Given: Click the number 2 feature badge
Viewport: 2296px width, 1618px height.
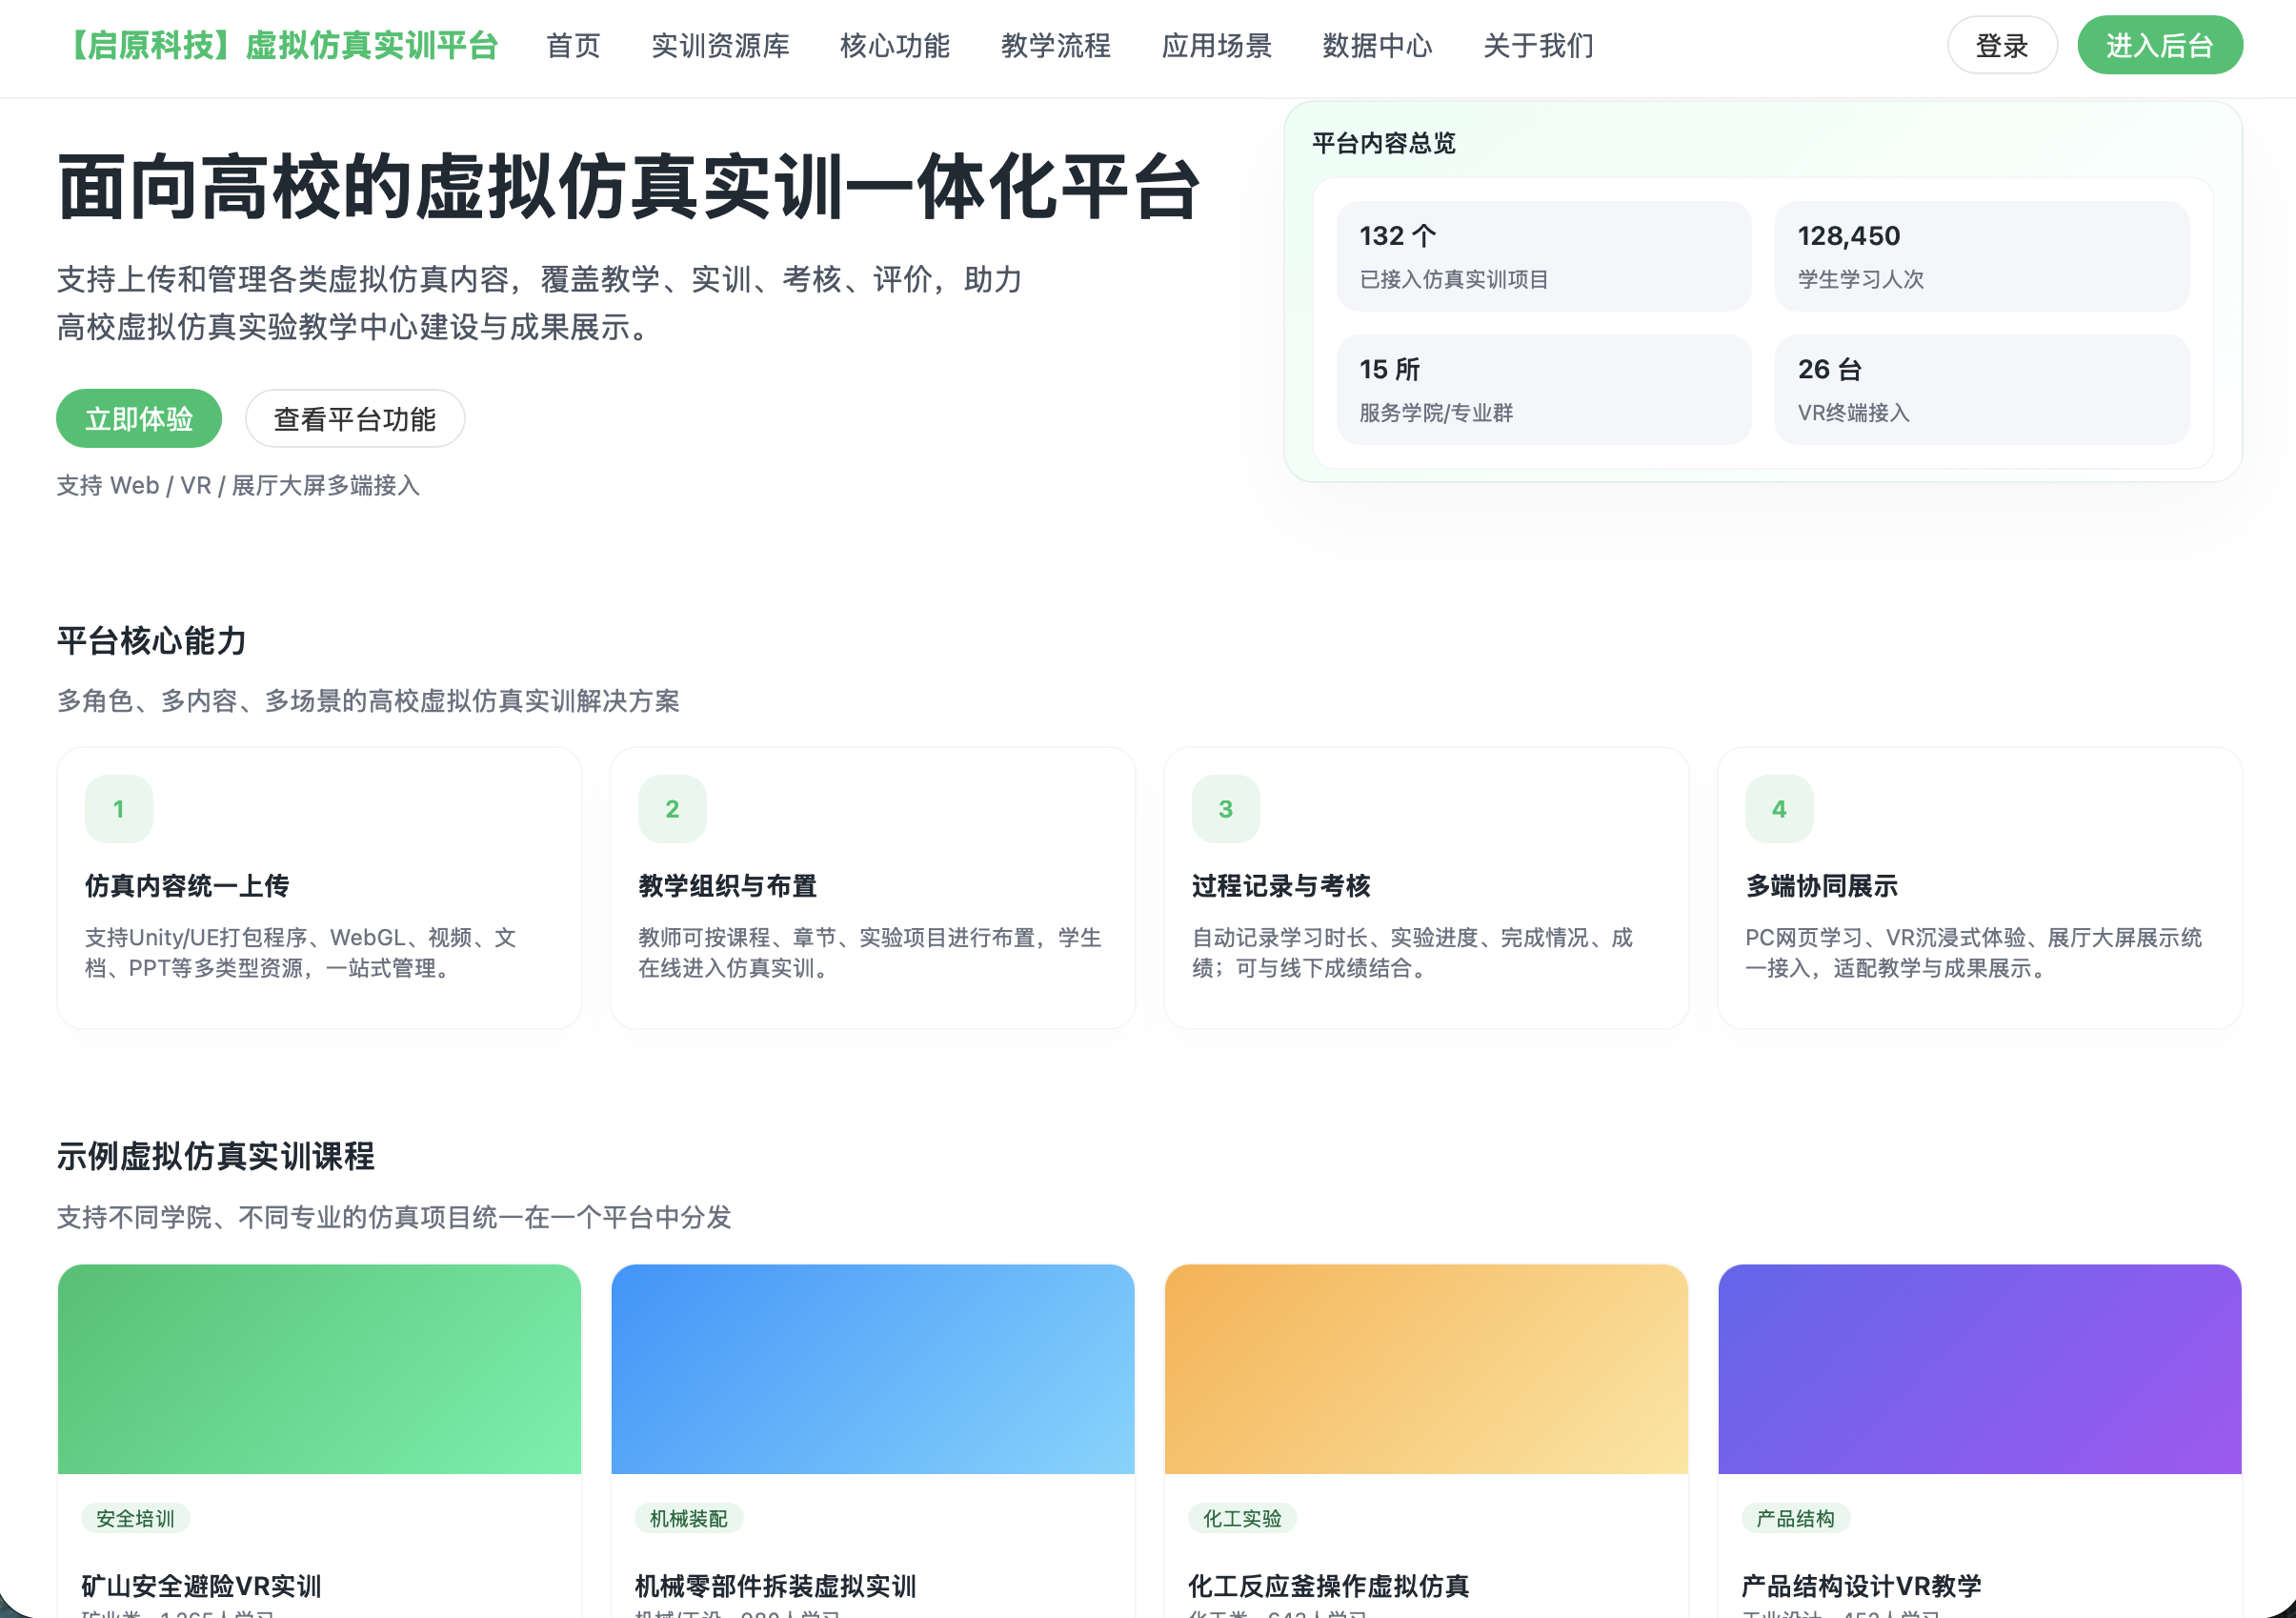Looking at the screenshot, I should 672,809.
